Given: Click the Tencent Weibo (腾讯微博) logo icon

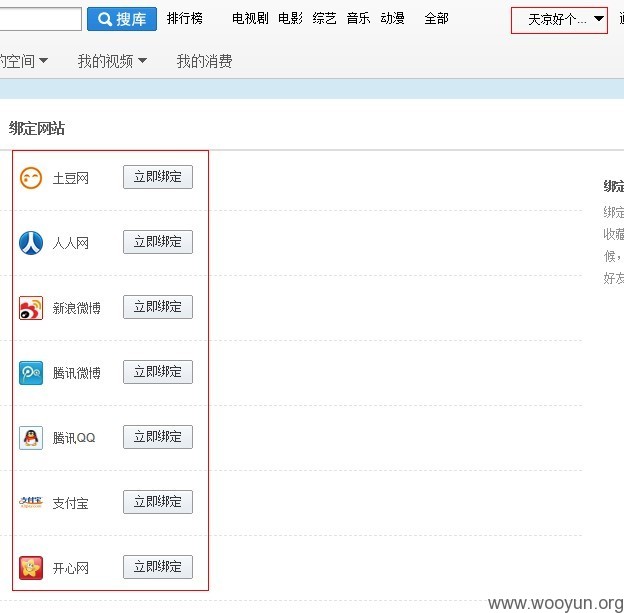Looking at the screenshot, I should (x=31, y=373).
